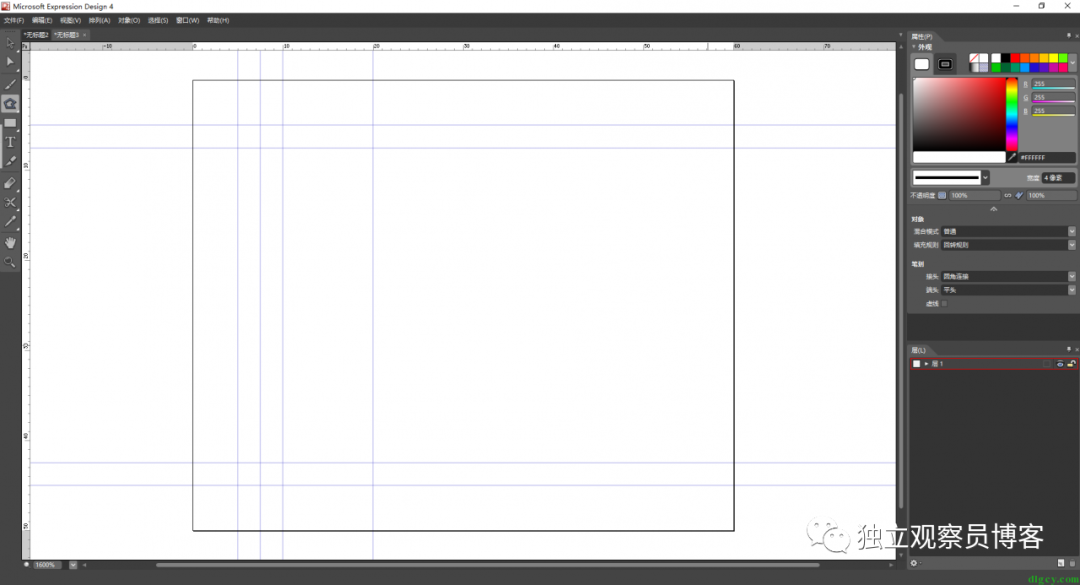Expand layer 1 disclosure triangle
Viewport: 1080px width, 585px height.
926,364
